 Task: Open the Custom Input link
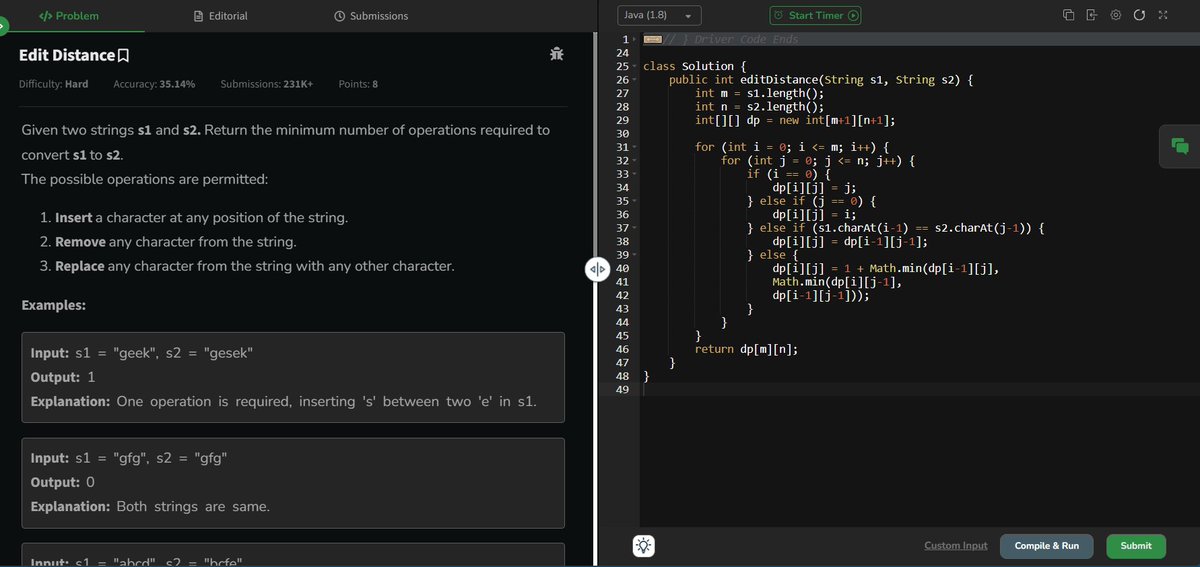coord(955,546)
